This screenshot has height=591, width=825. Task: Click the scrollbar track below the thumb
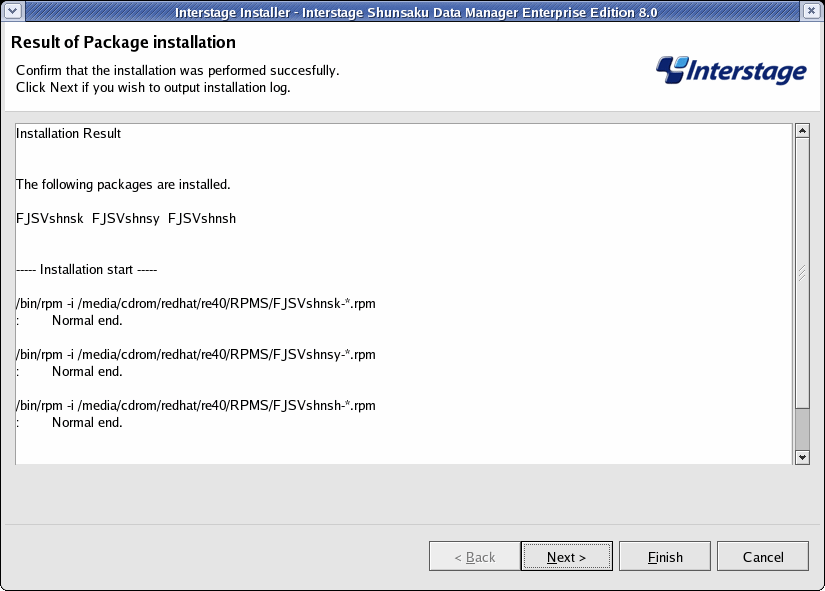pyautogui.click(x=802, y=429)
